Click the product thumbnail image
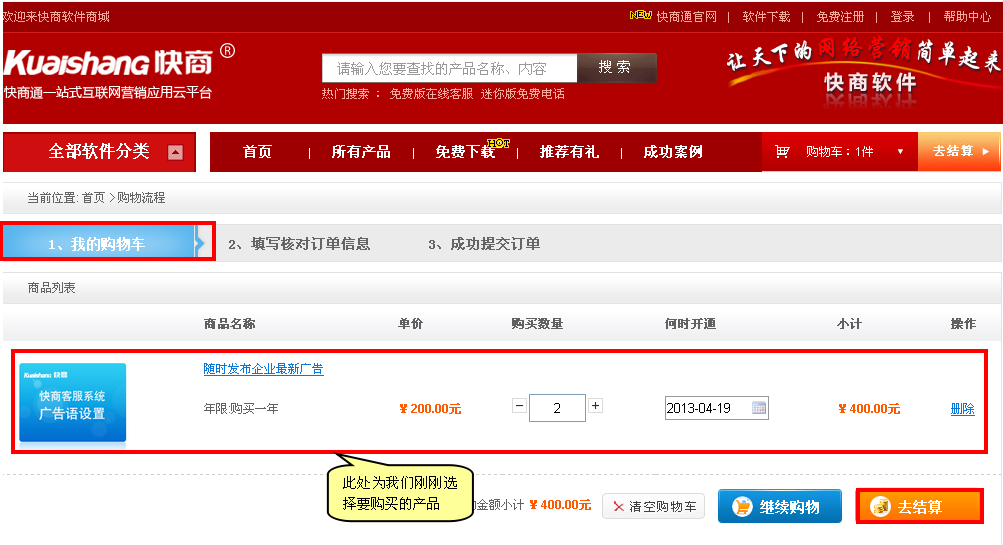Screen dimensions: 1003x545 click(x=73, y=402)
